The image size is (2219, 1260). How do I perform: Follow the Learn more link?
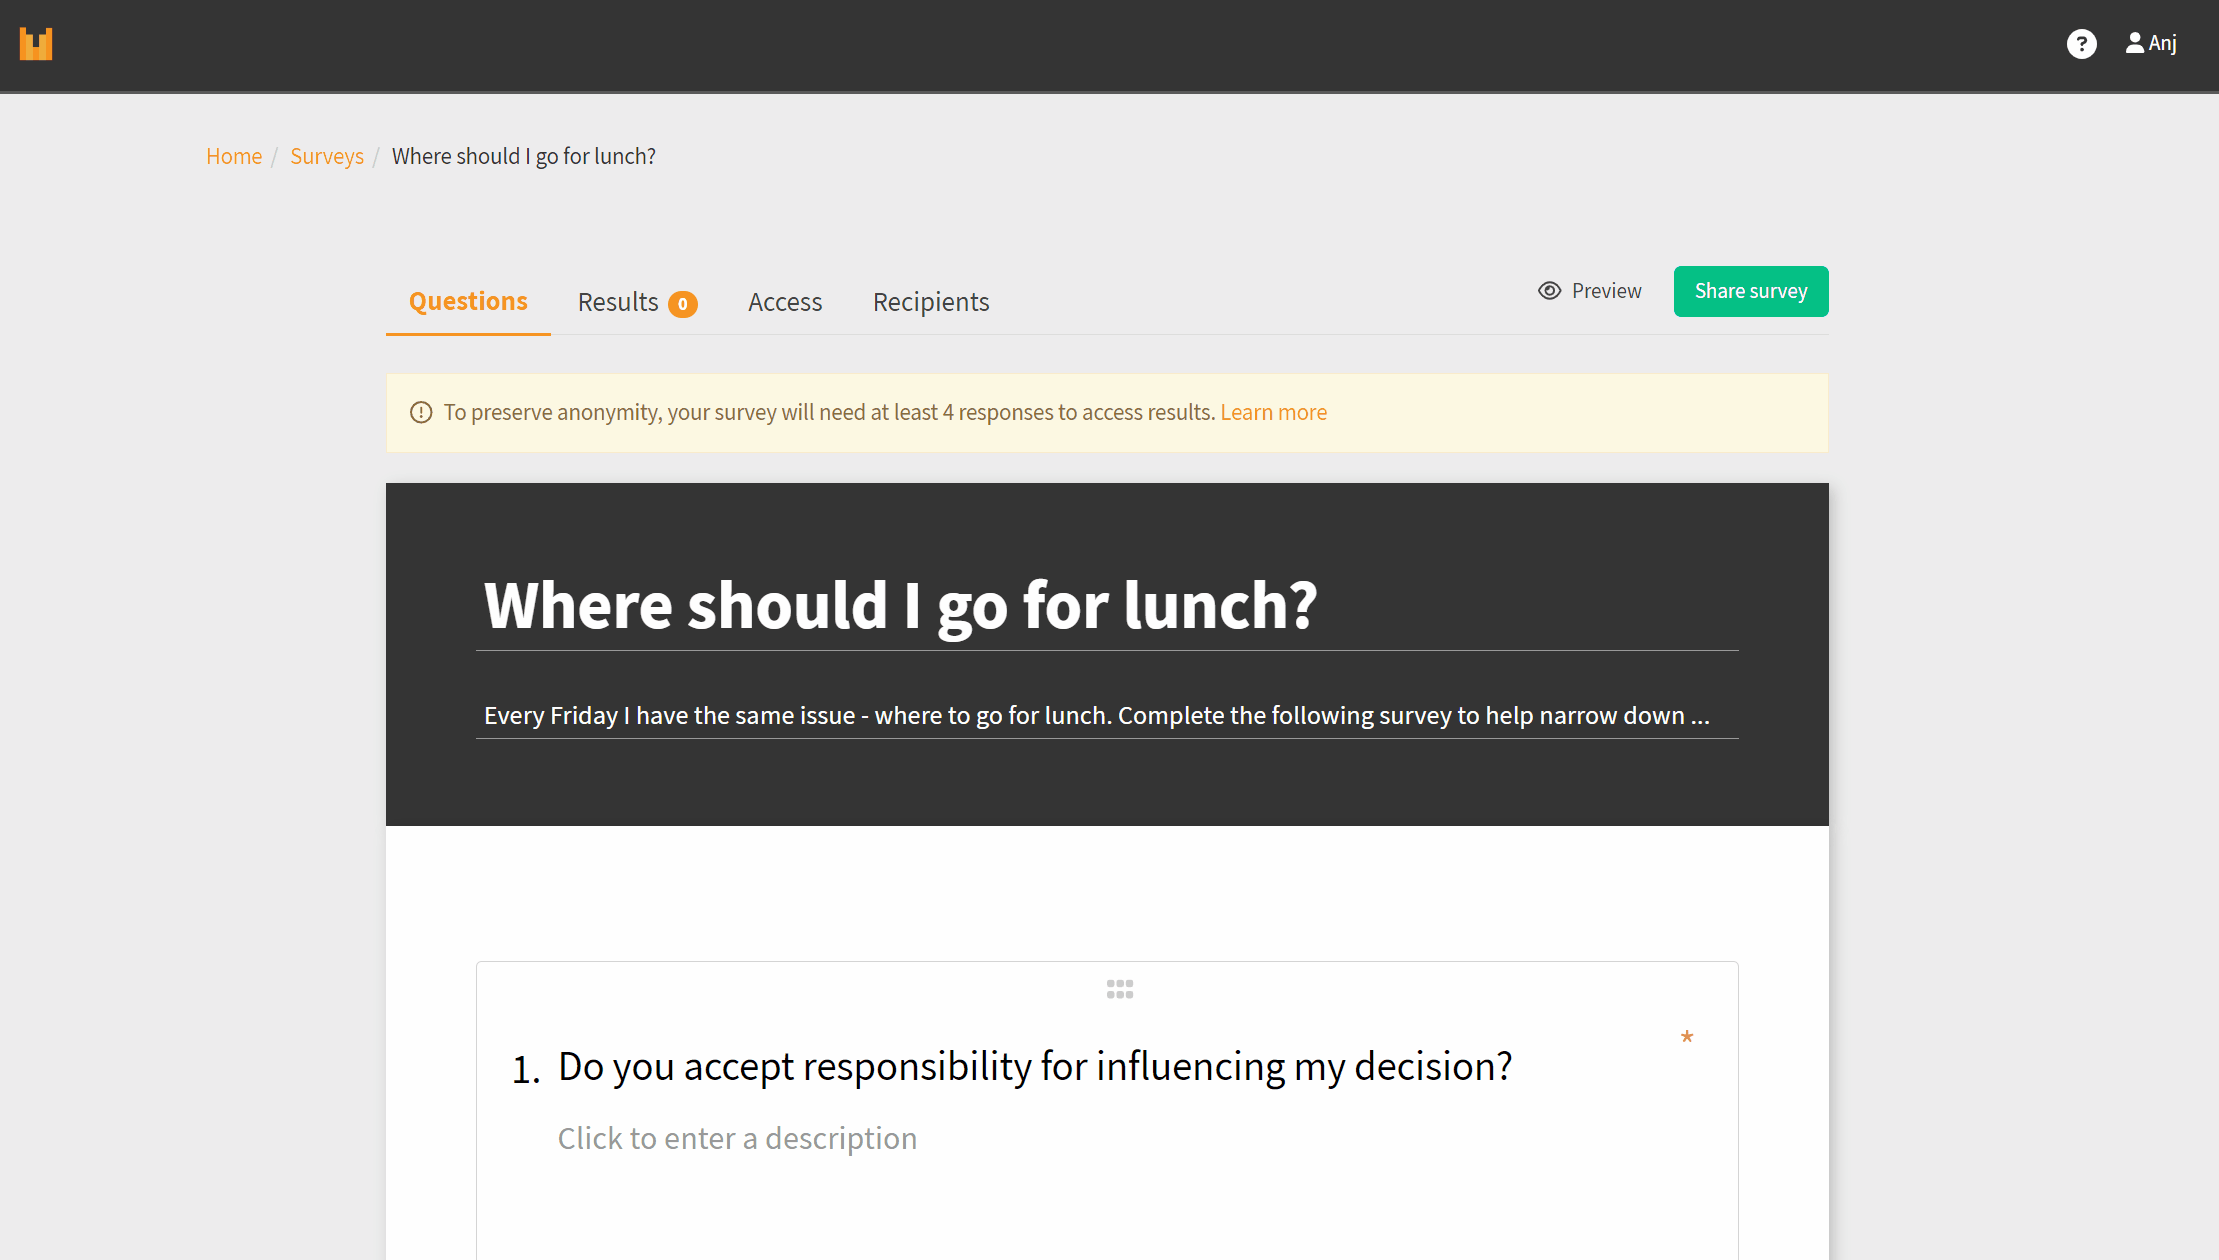[x=1273, y=413]
